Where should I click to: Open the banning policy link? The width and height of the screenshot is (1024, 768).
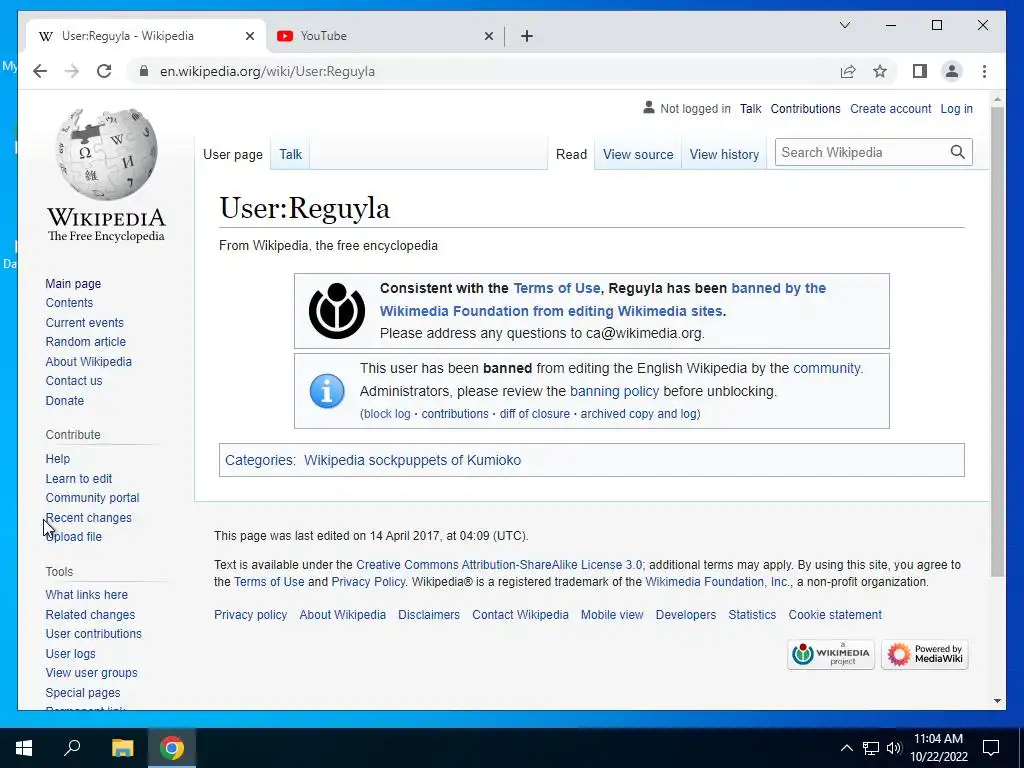615,391
